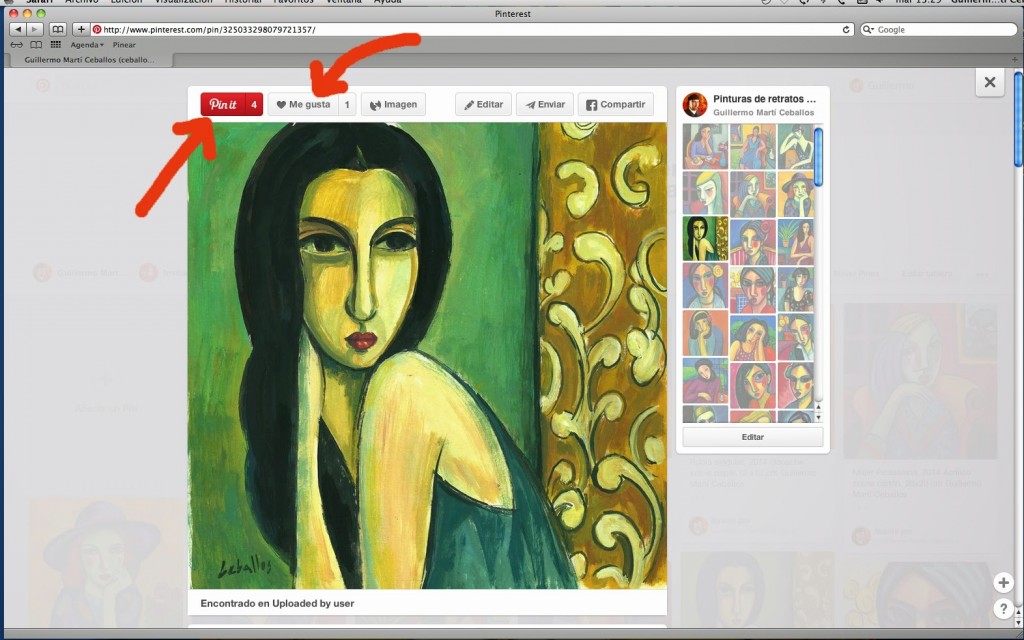Open the Pinturas de retratos board title
Screen dimensions: 1024x640
pyautogui.click(x=764, y=99)
